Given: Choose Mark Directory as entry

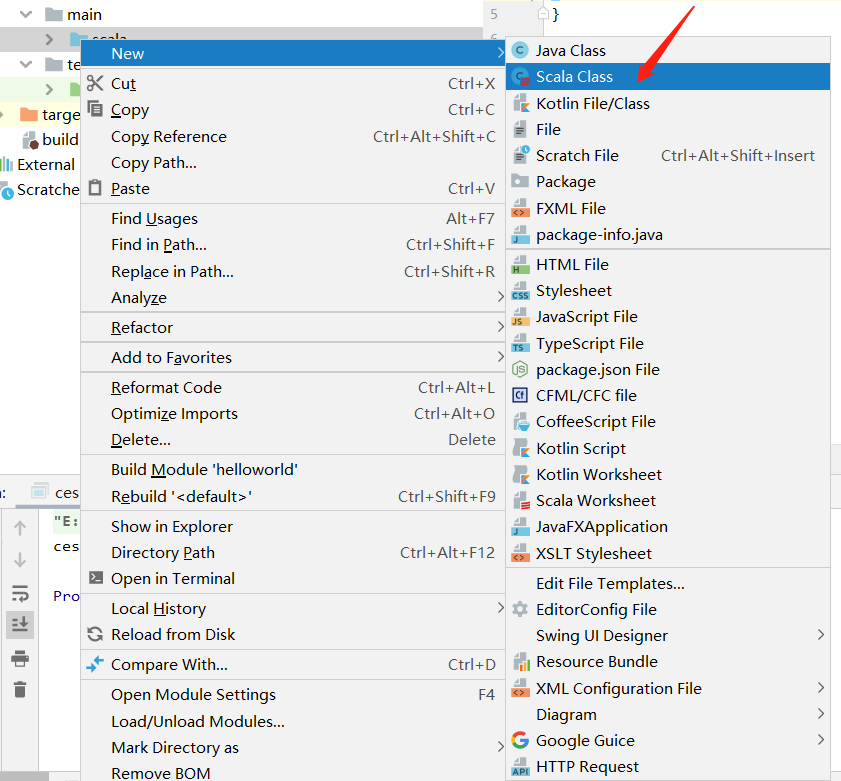Looking at the screenshot, I should coord(293,747).
